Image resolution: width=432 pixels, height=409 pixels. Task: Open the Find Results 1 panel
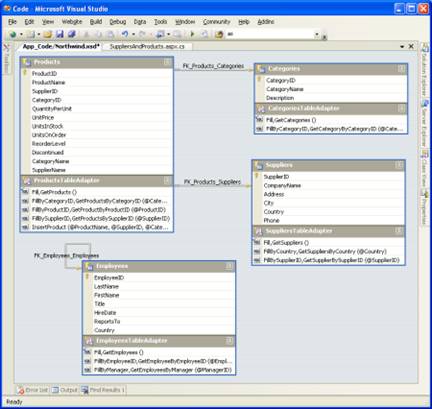pos(103,390)
